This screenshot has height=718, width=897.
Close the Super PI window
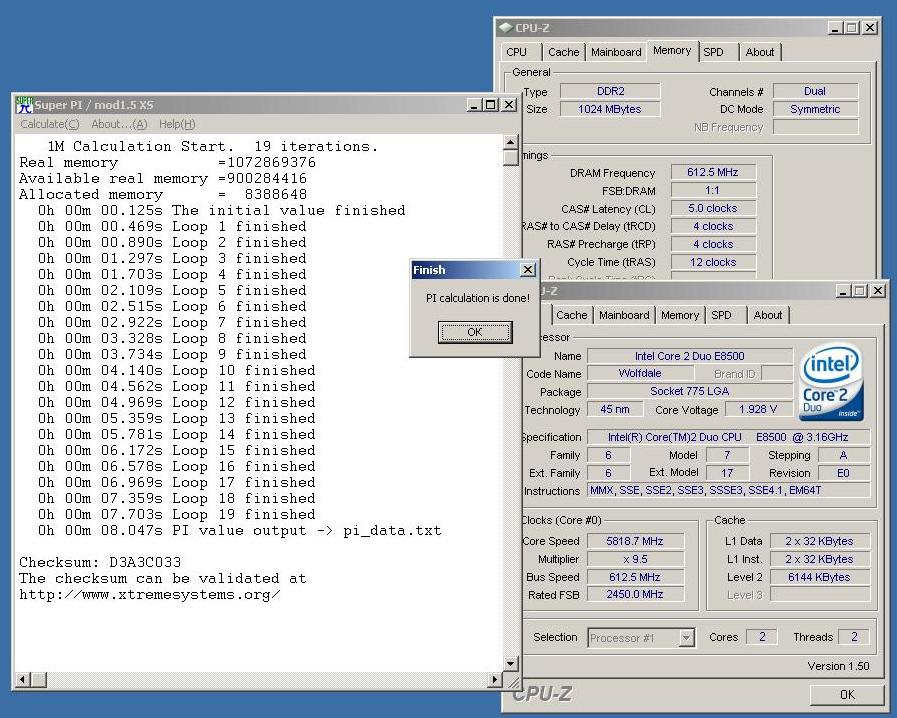point(509,105)
